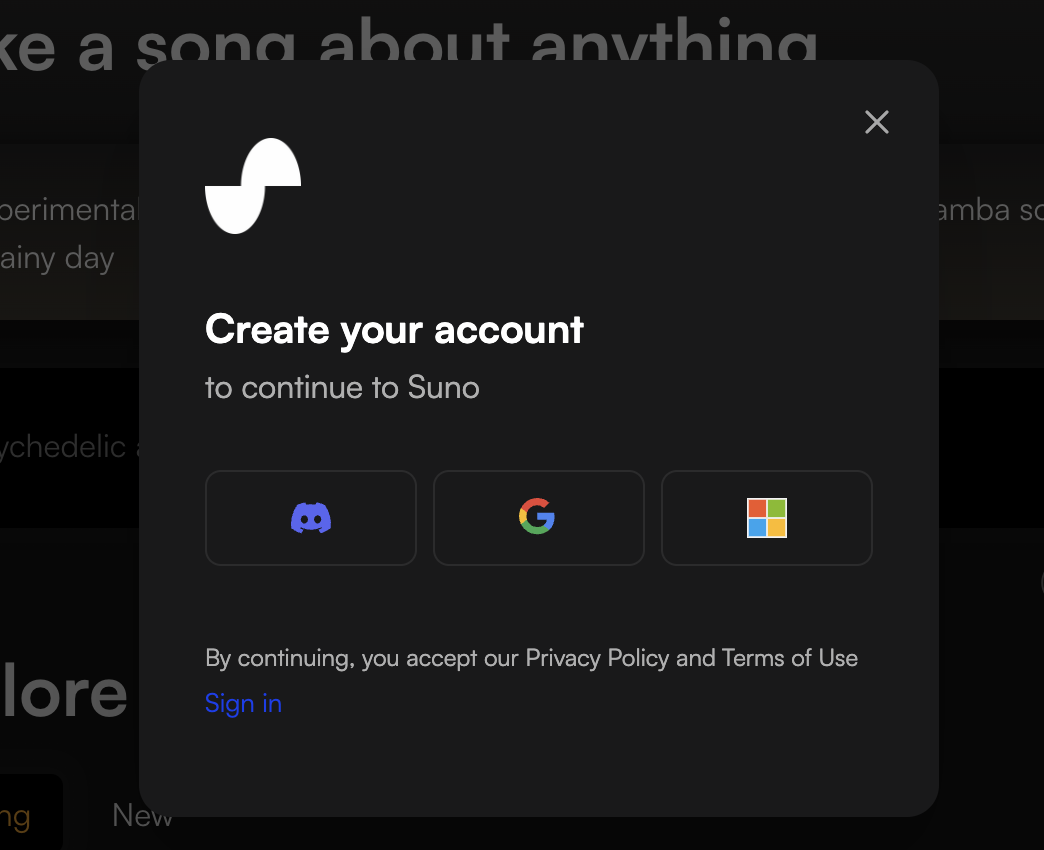Screen dimensions: 1044x850
Task: Open the Terms of Use link
Action: click(790, 658)
